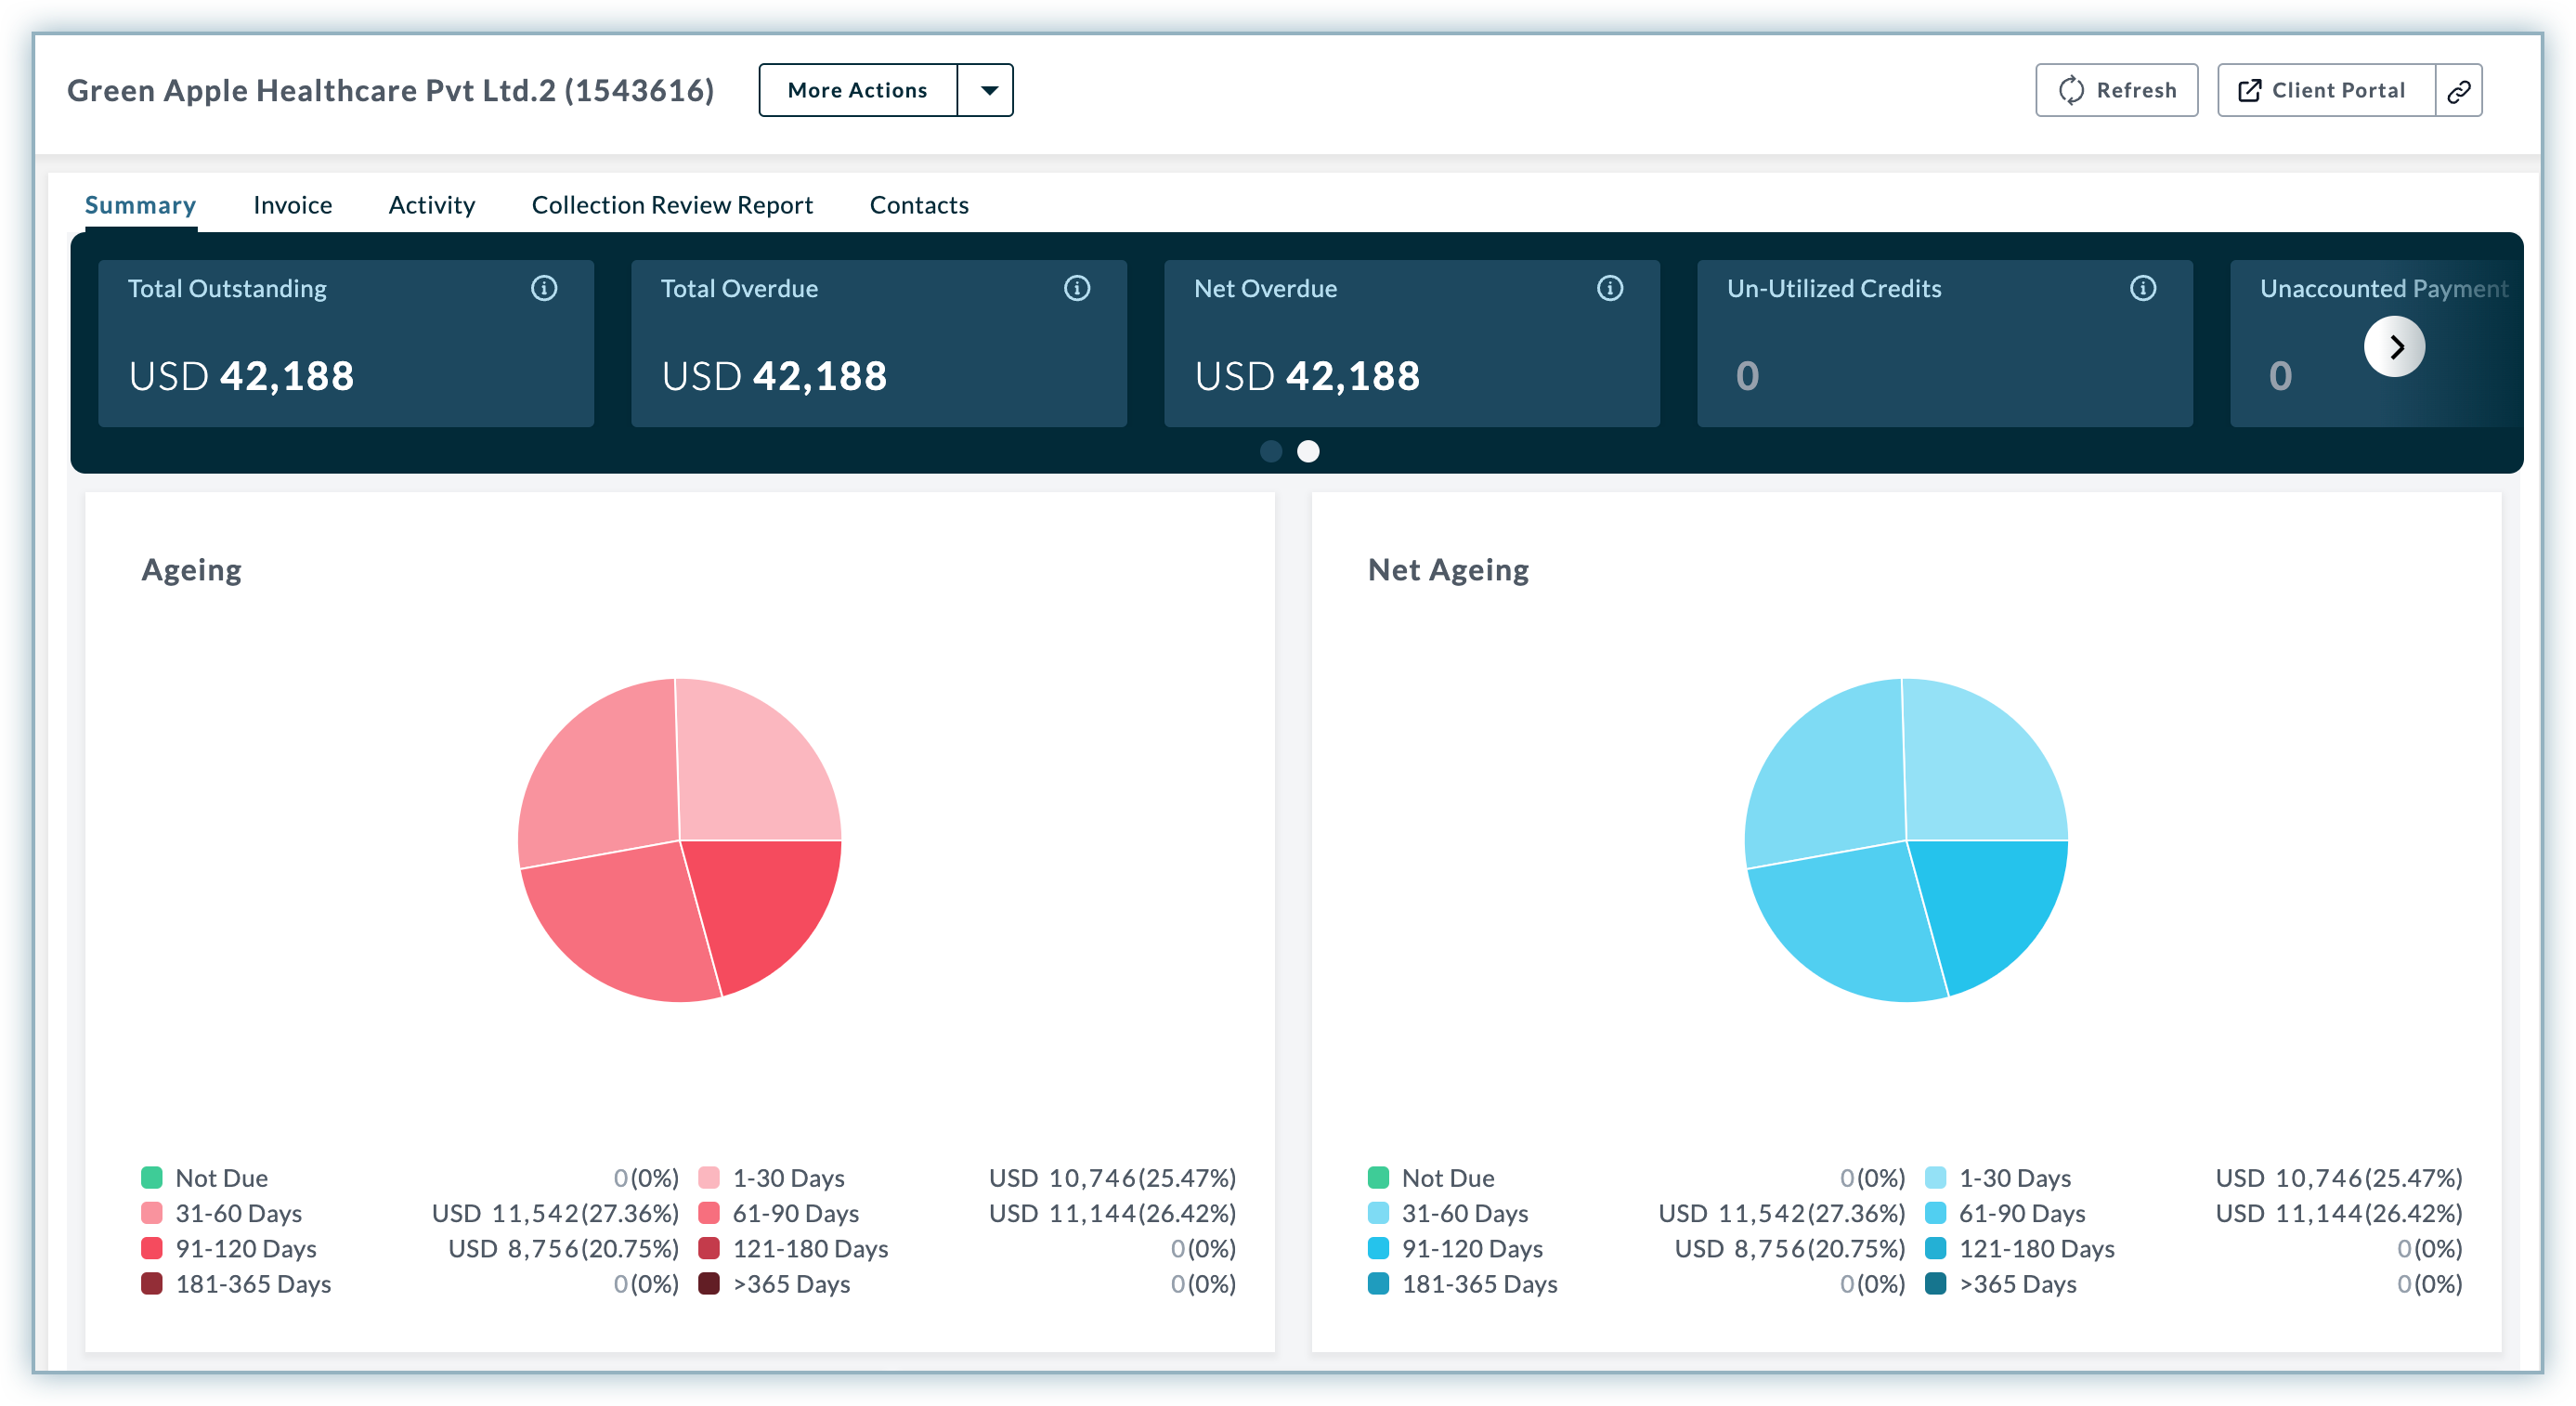Toggle 181-365 Days swatch in Ageing legend
The image size is (2576, 1406).
tap(152, 1283)
